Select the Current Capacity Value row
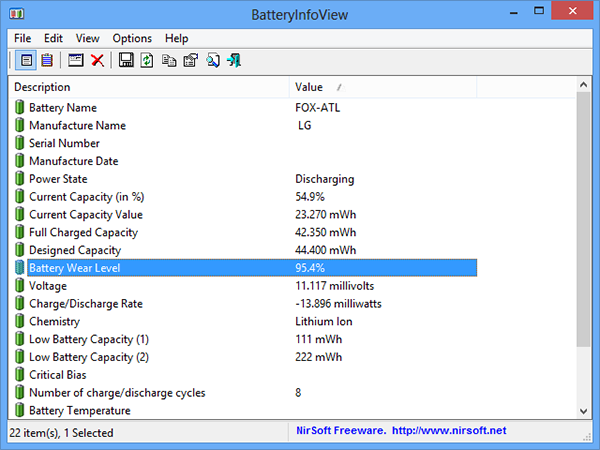 pyautogui.click(x=243, y=214)
